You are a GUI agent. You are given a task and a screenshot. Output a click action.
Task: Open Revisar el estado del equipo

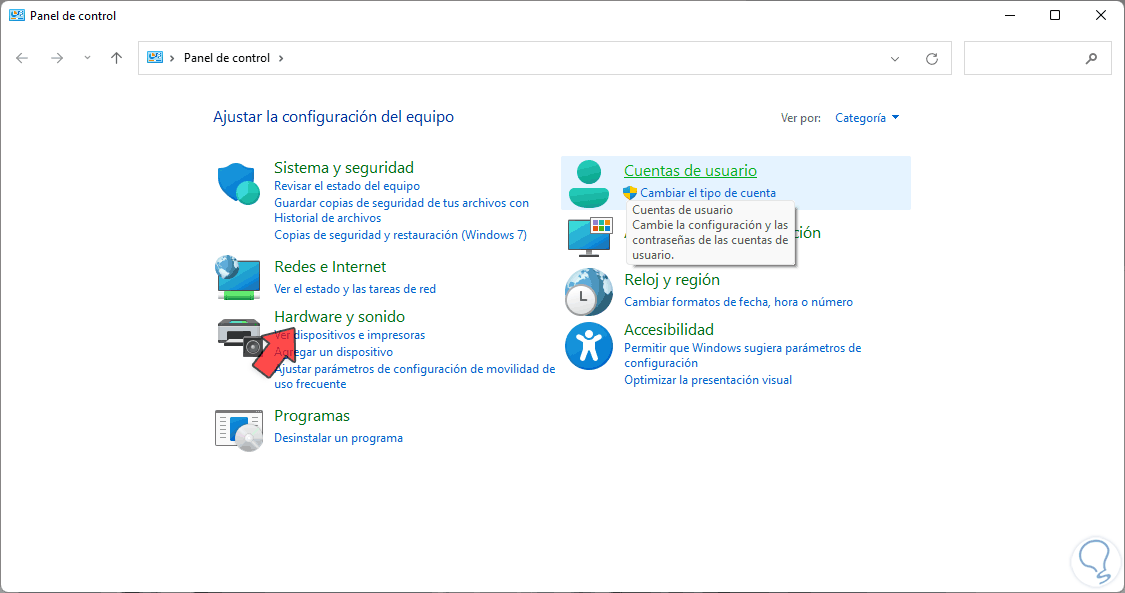pos(347,186)
